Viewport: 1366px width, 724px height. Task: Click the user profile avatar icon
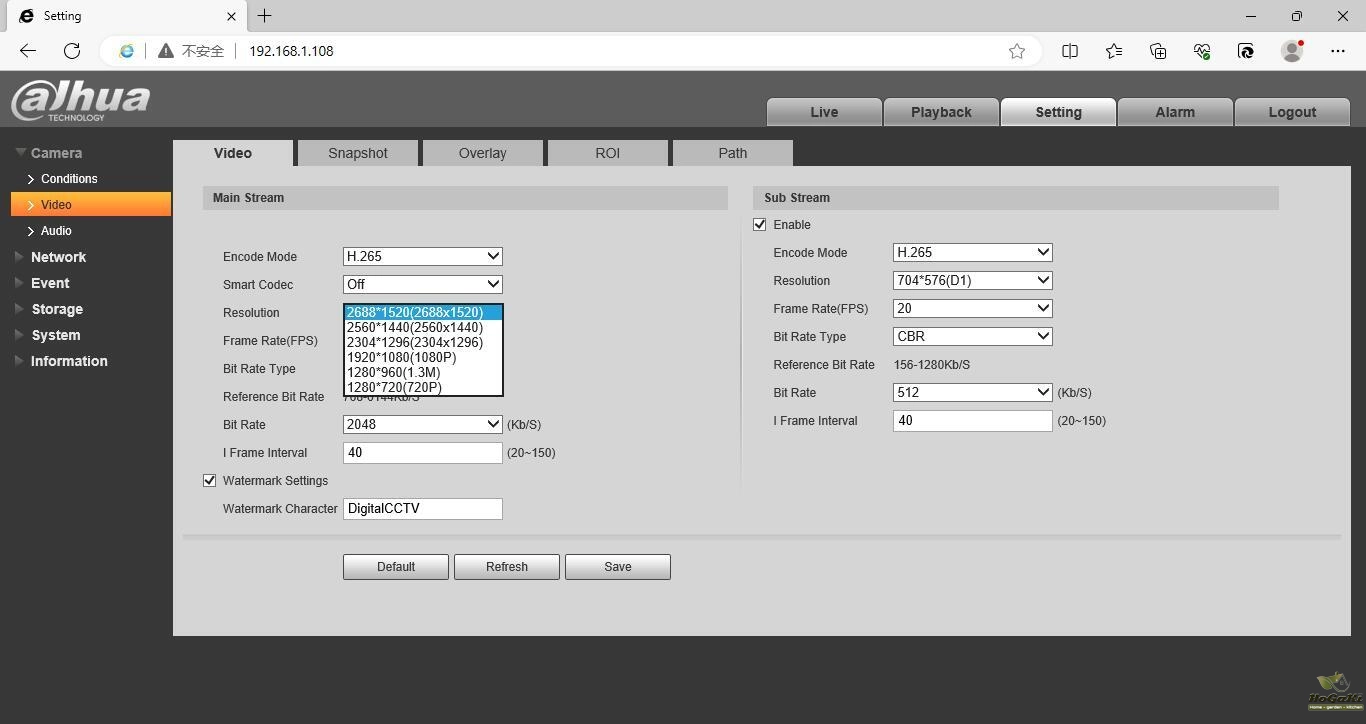tap(1292, 51)
